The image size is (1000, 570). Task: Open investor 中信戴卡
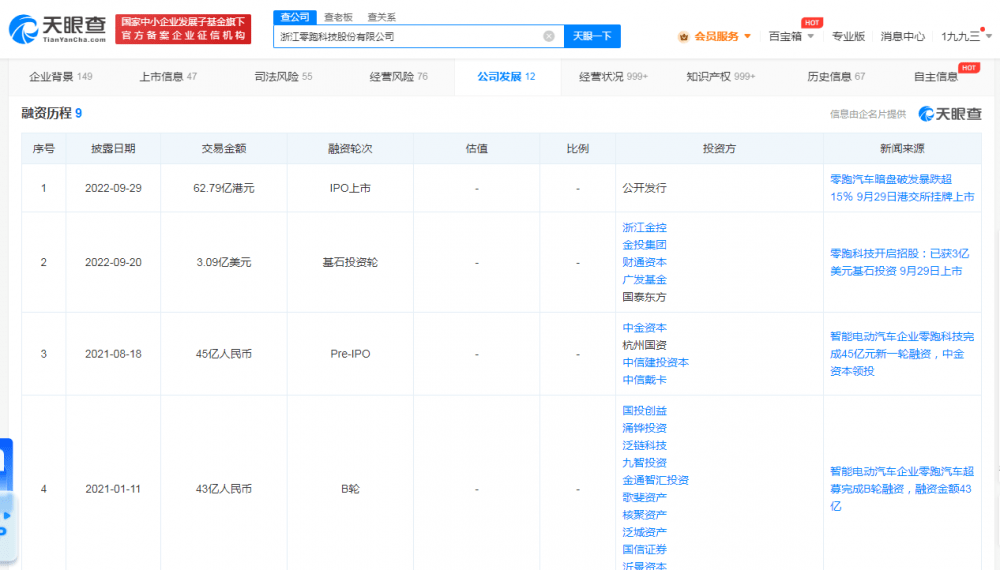coord(644,379)
